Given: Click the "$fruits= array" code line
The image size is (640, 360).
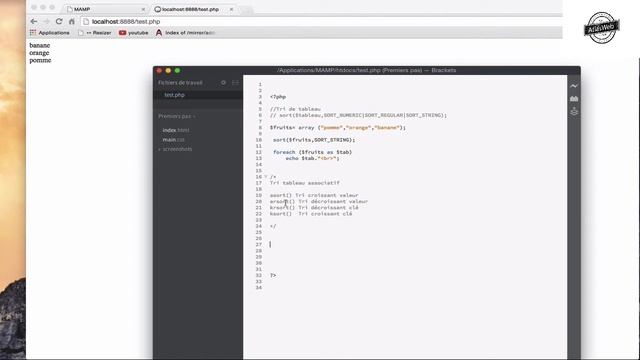Looking at the screenshot, I should point(338,127).
